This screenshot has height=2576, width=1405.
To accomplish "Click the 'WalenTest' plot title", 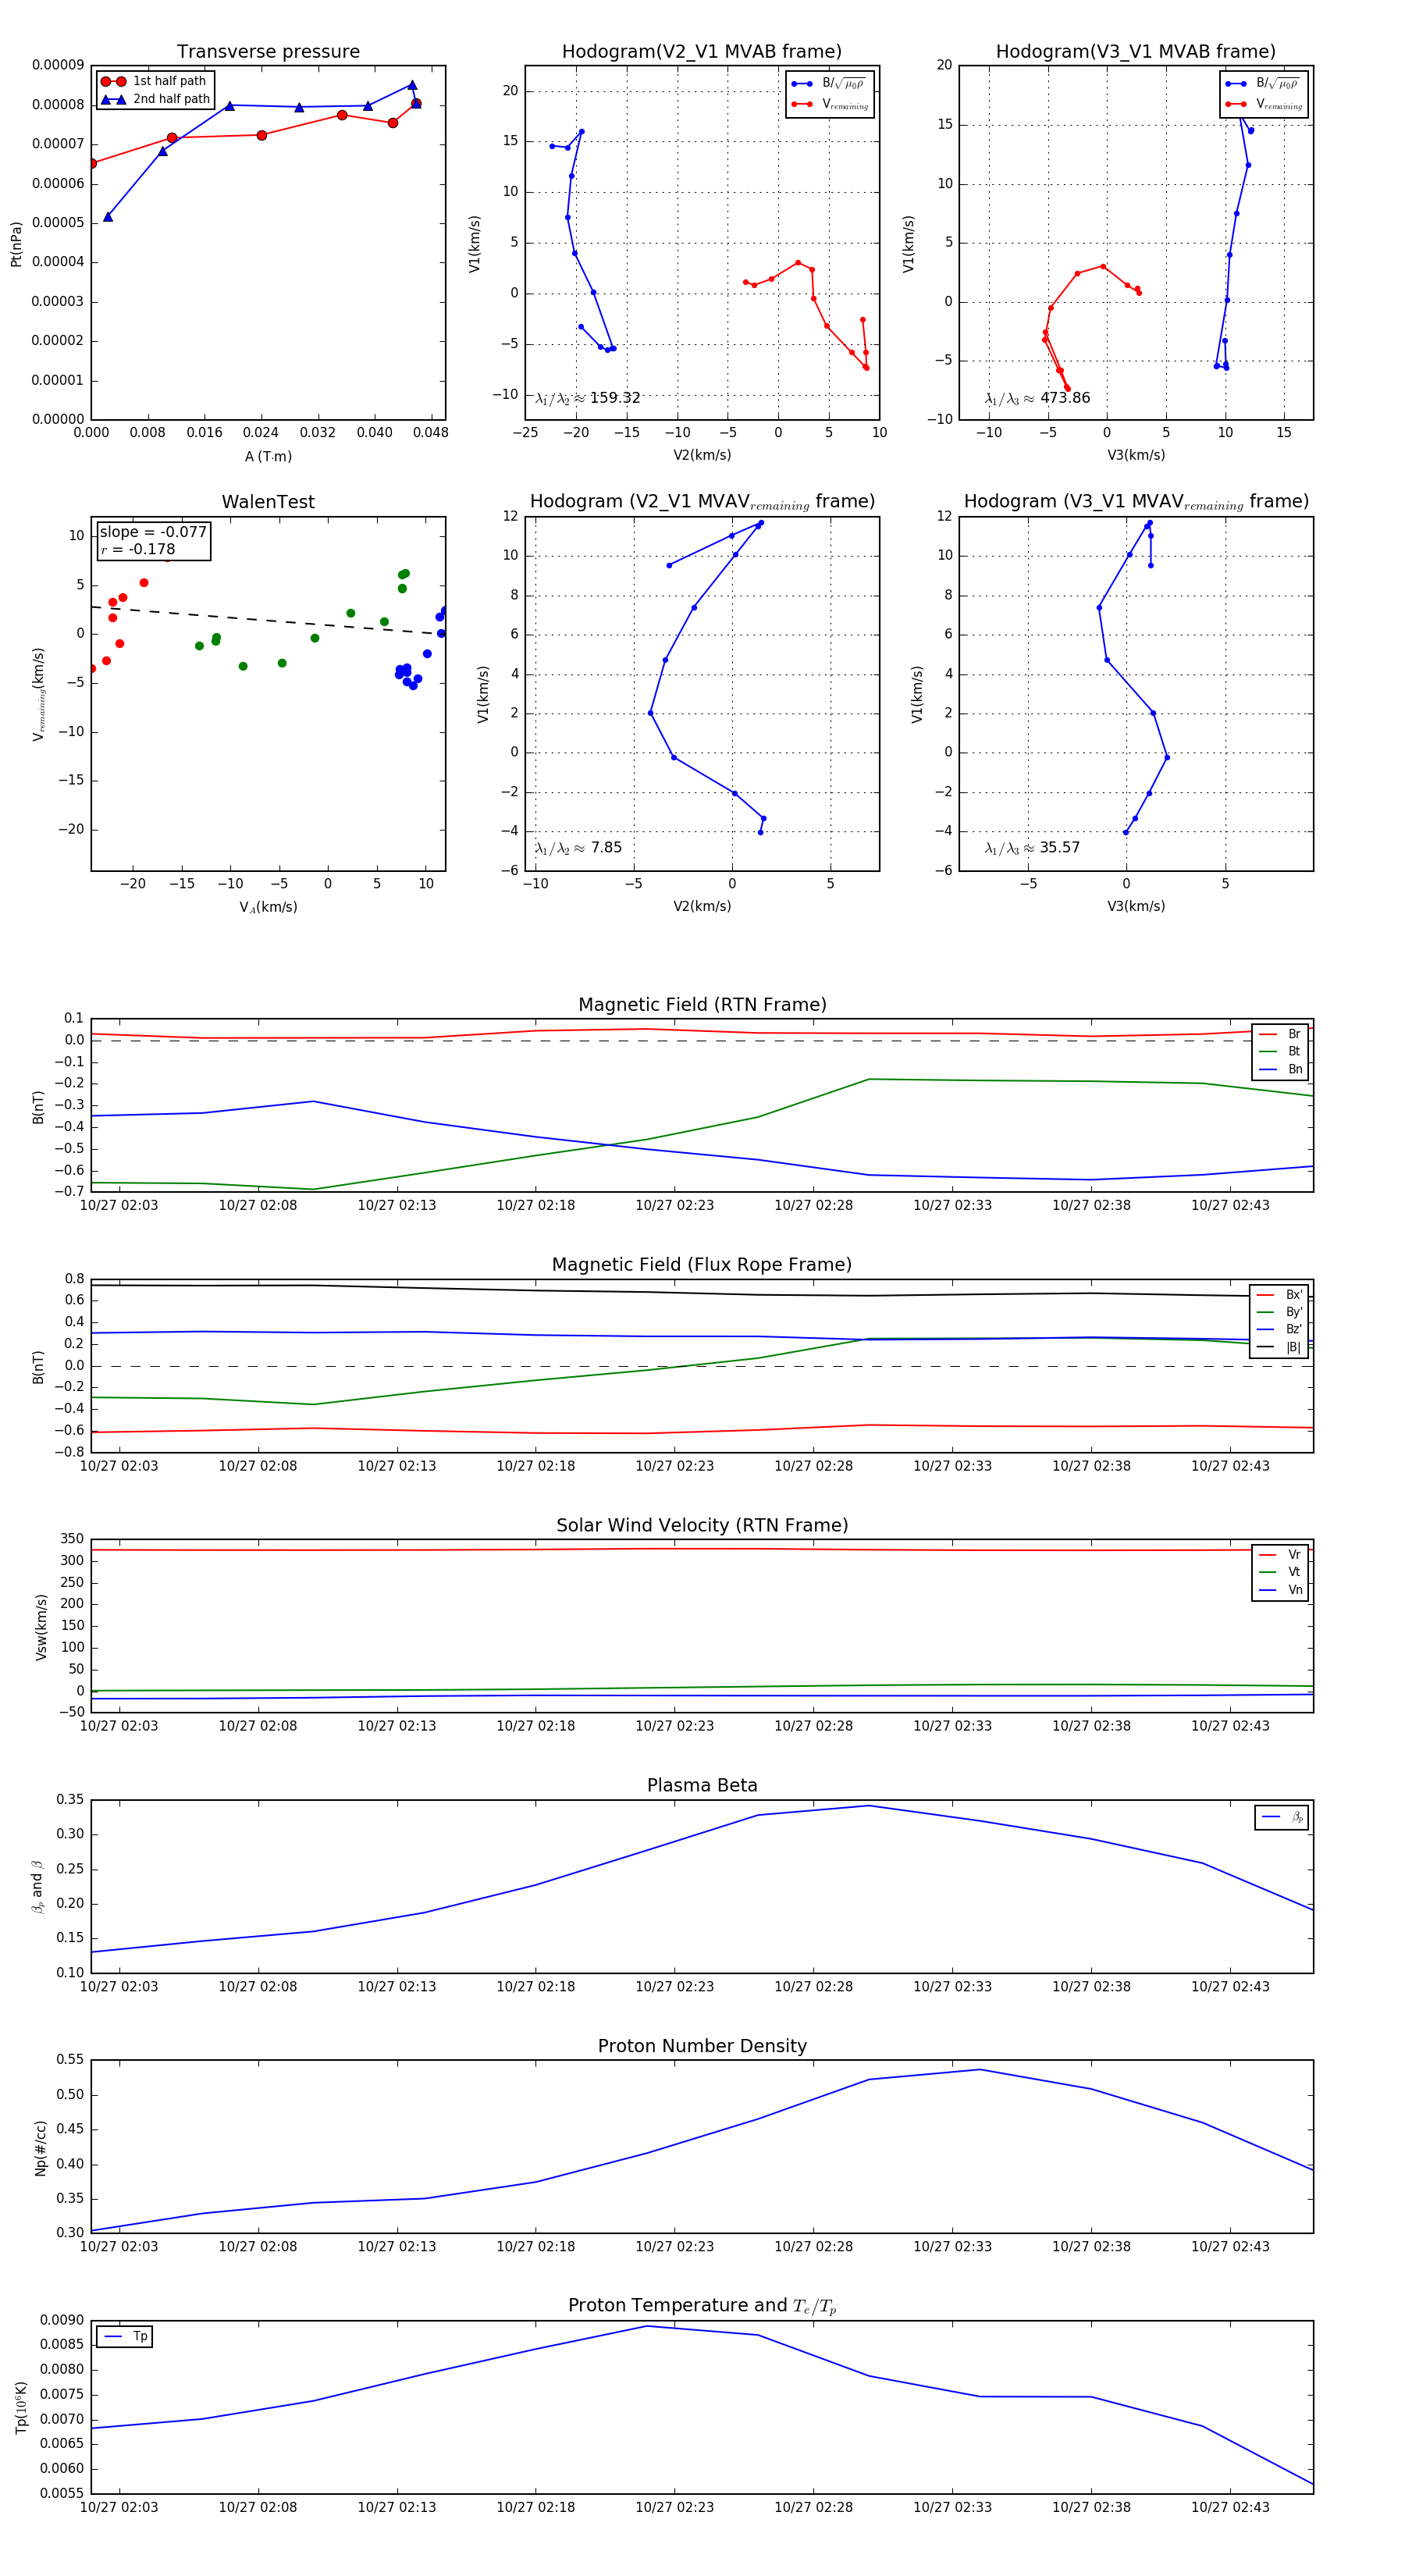I will (268, 502).
